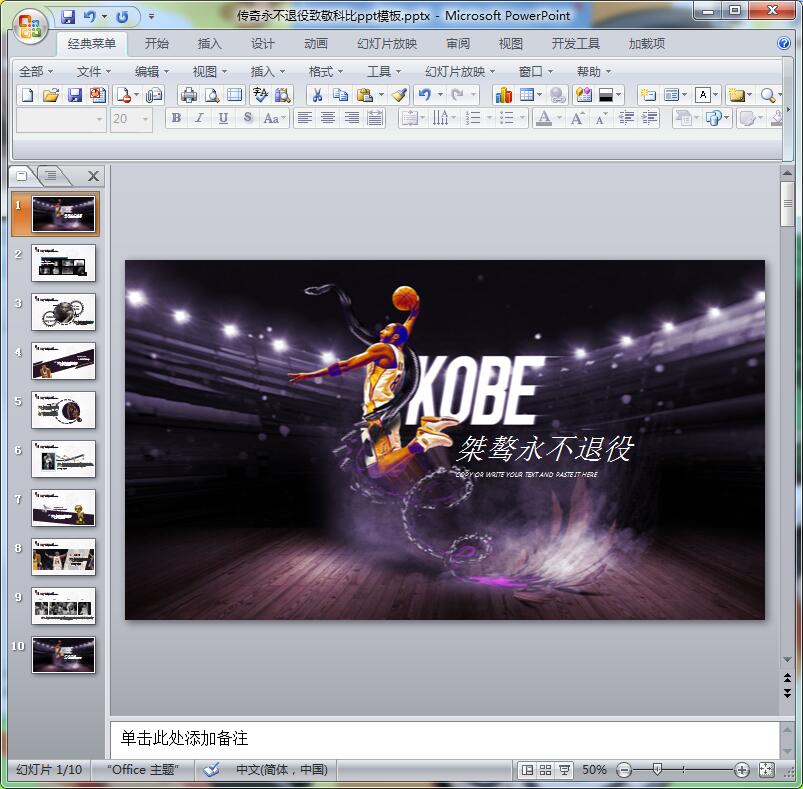Click the Decrease indent icon
Image resolution: width=803 pixels, height=789 pixels.
[x=626, y=119]
